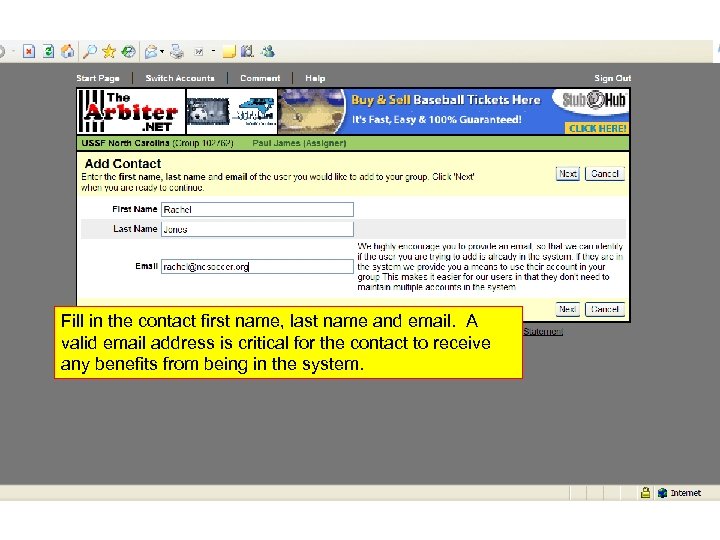
Task: Click the Edit with Word icon
Action: pyautogui.click(x=199, y=51)
